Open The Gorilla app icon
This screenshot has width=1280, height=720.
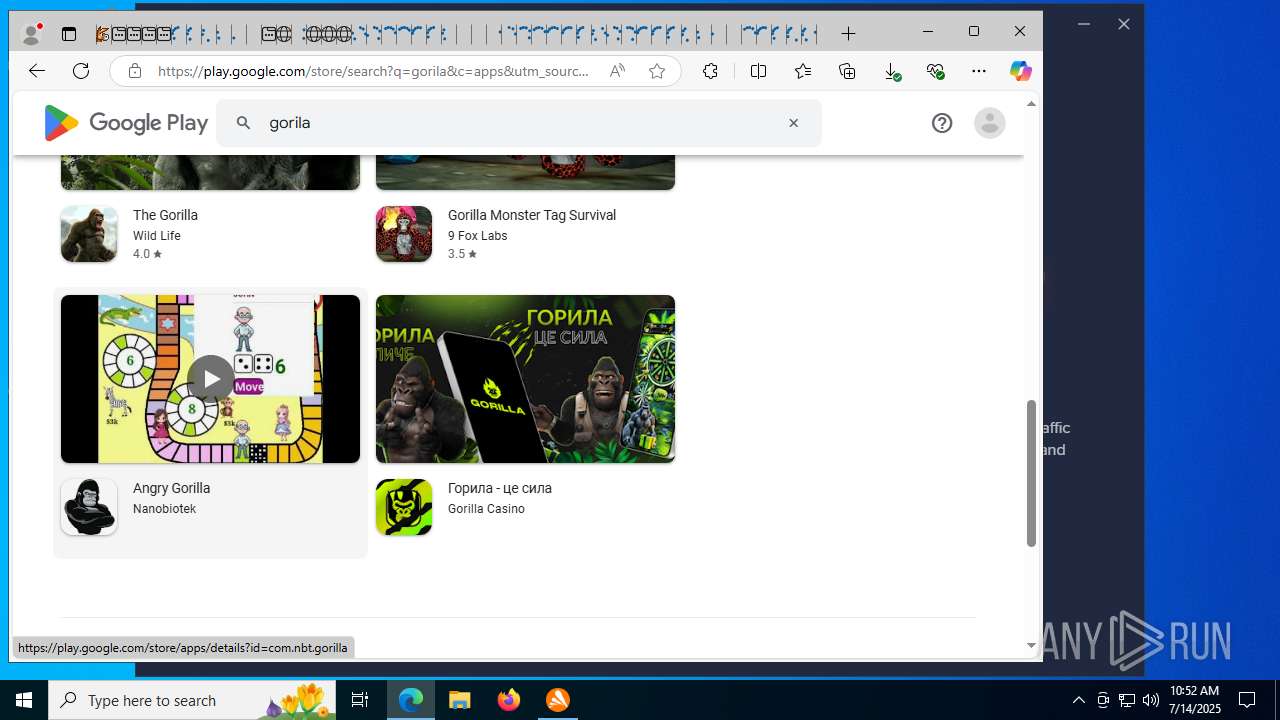coord(89,234)
